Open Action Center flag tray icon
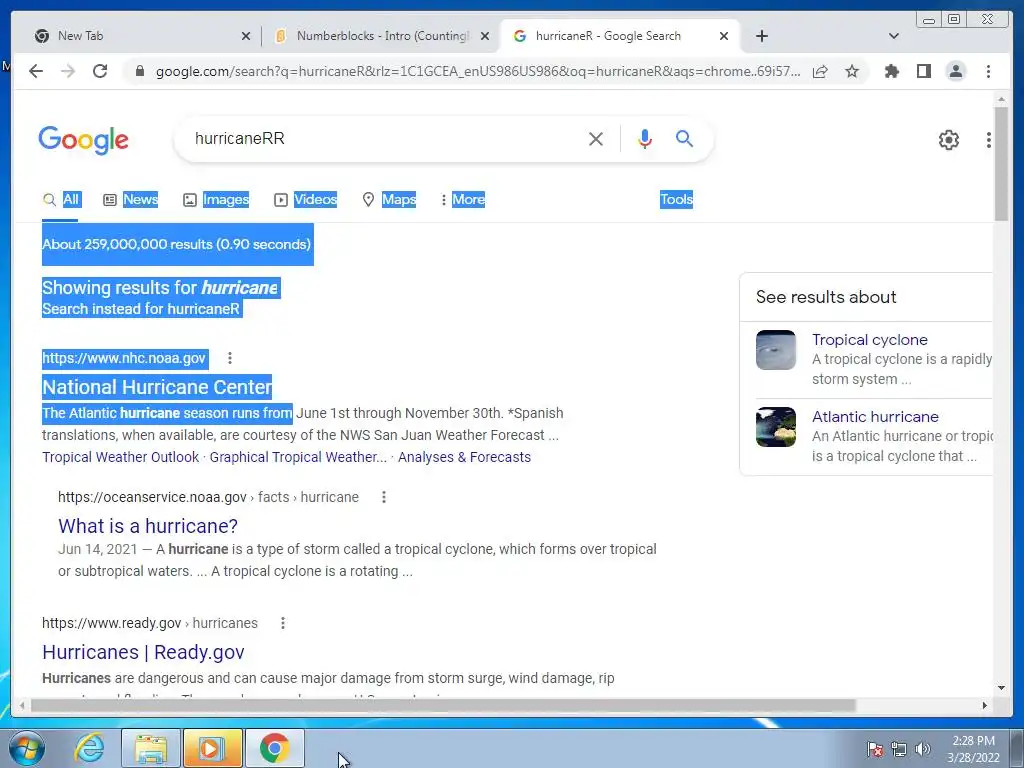The image size is (1024, 768). pos(874,749)
